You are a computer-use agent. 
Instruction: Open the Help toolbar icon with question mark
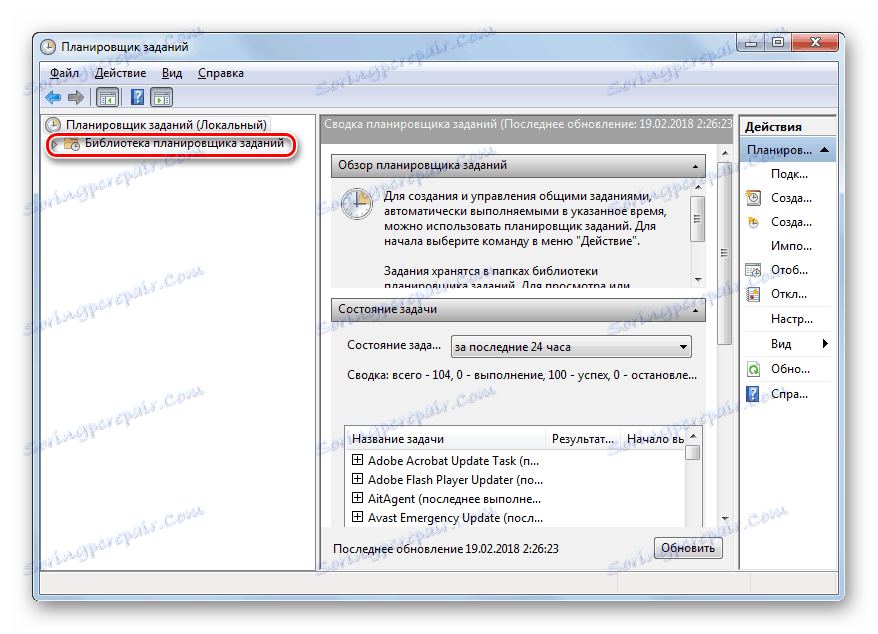(137, 97)
